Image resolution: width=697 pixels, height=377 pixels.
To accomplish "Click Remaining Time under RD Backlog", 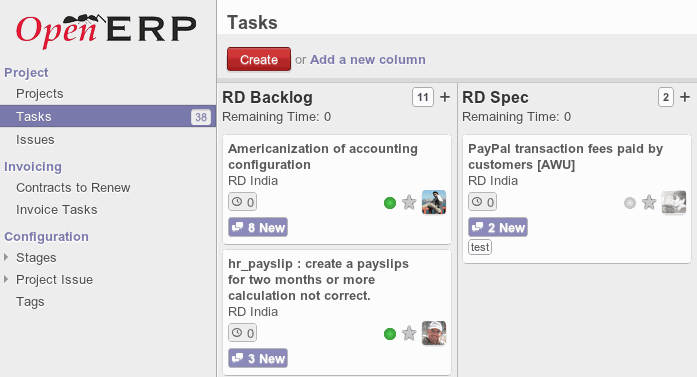I will point(276,117).
